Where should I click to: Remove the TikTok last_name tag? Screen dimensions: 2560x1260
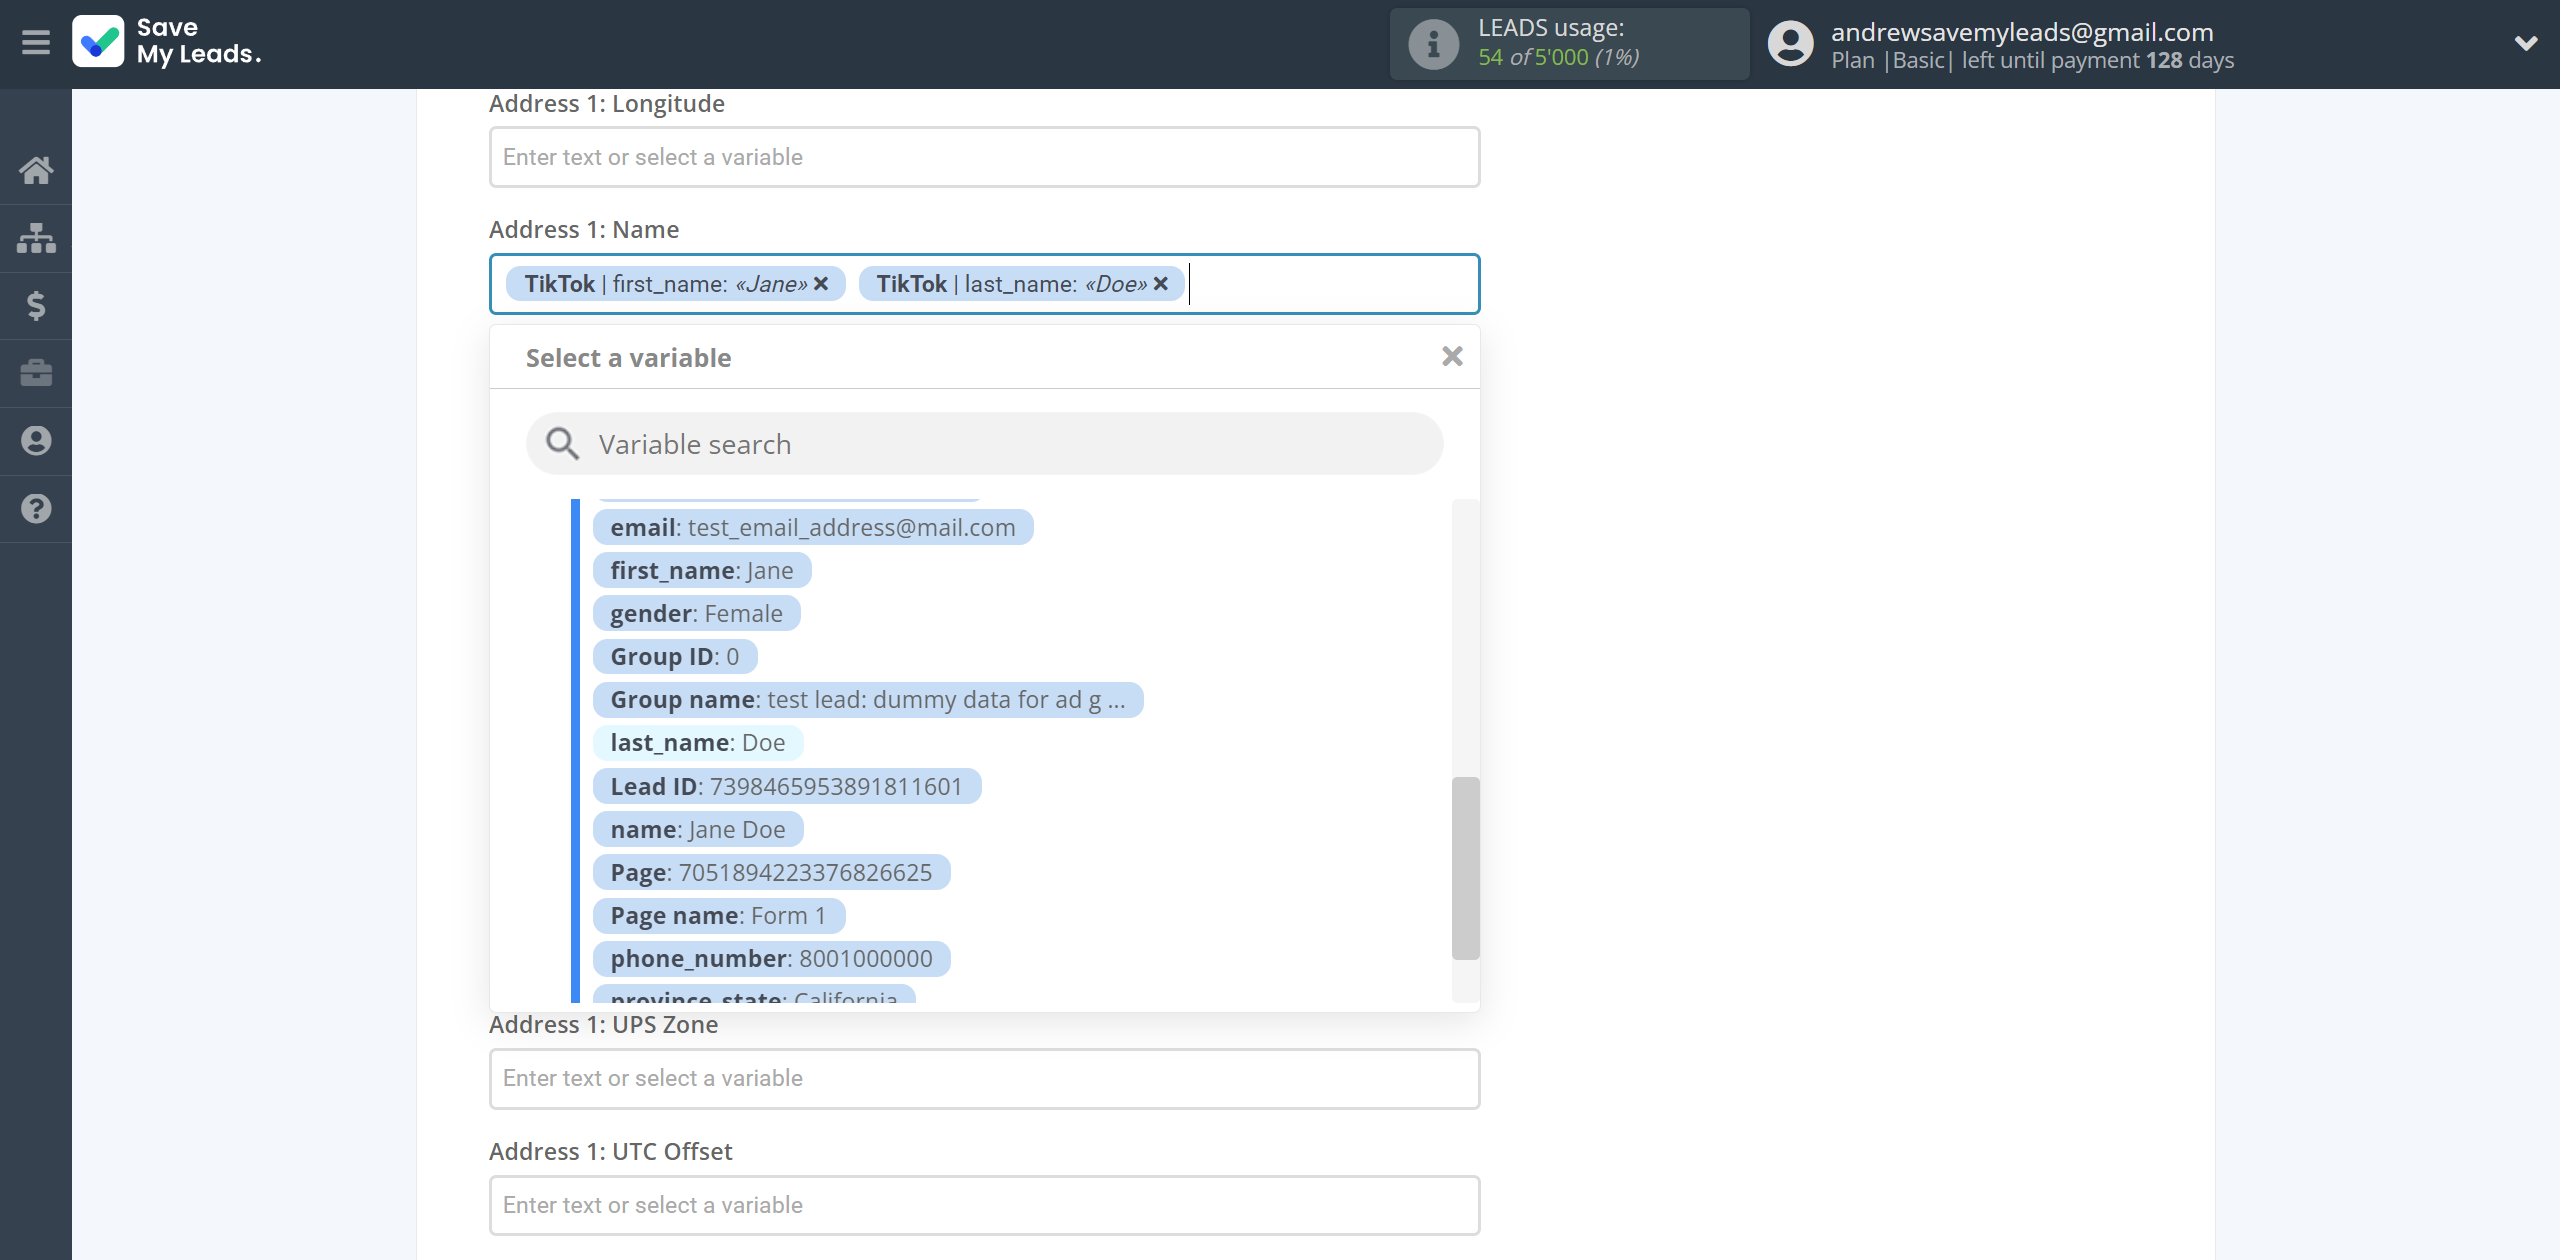1161,284
